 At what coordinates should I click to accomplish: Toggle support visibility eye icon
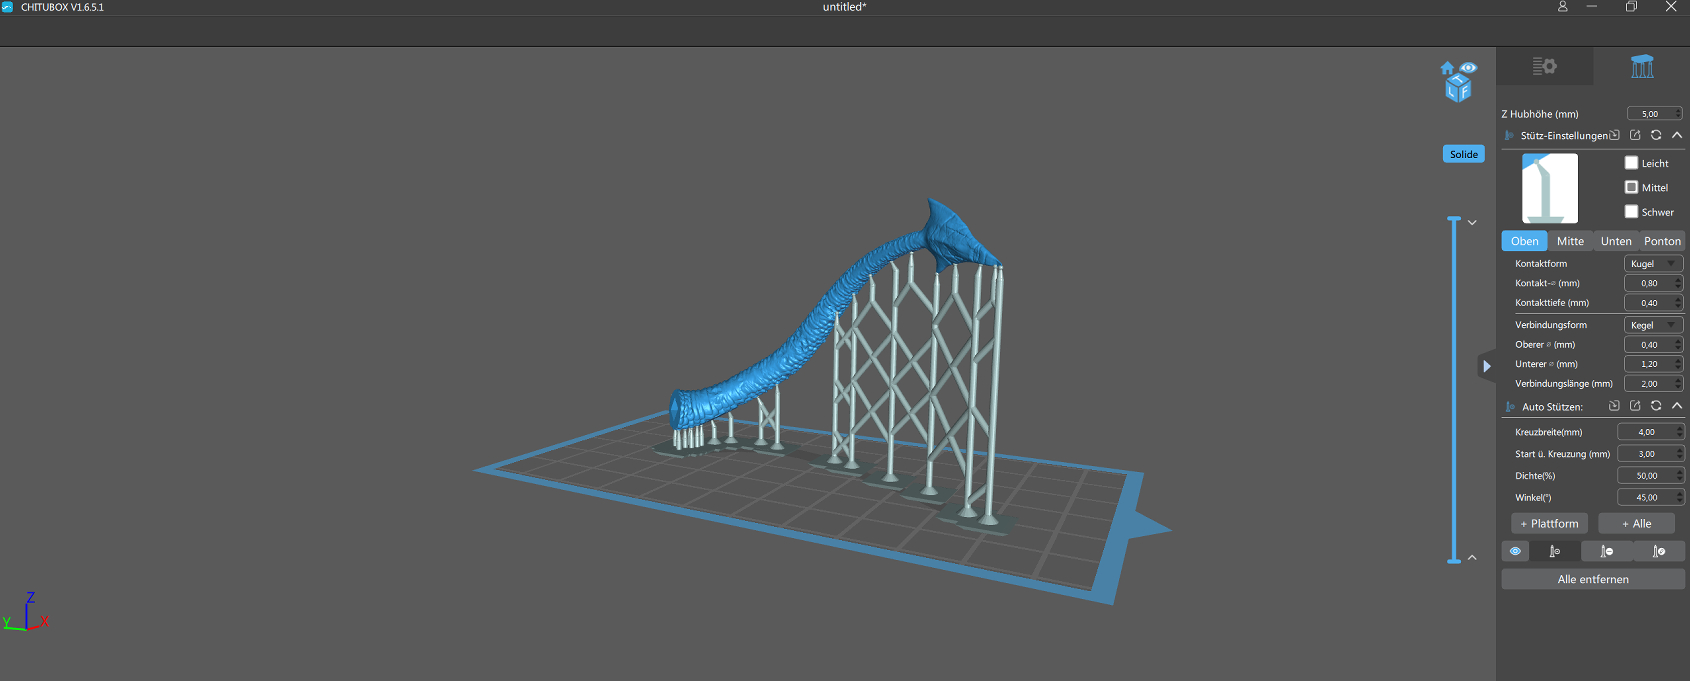click(1515, 551)
